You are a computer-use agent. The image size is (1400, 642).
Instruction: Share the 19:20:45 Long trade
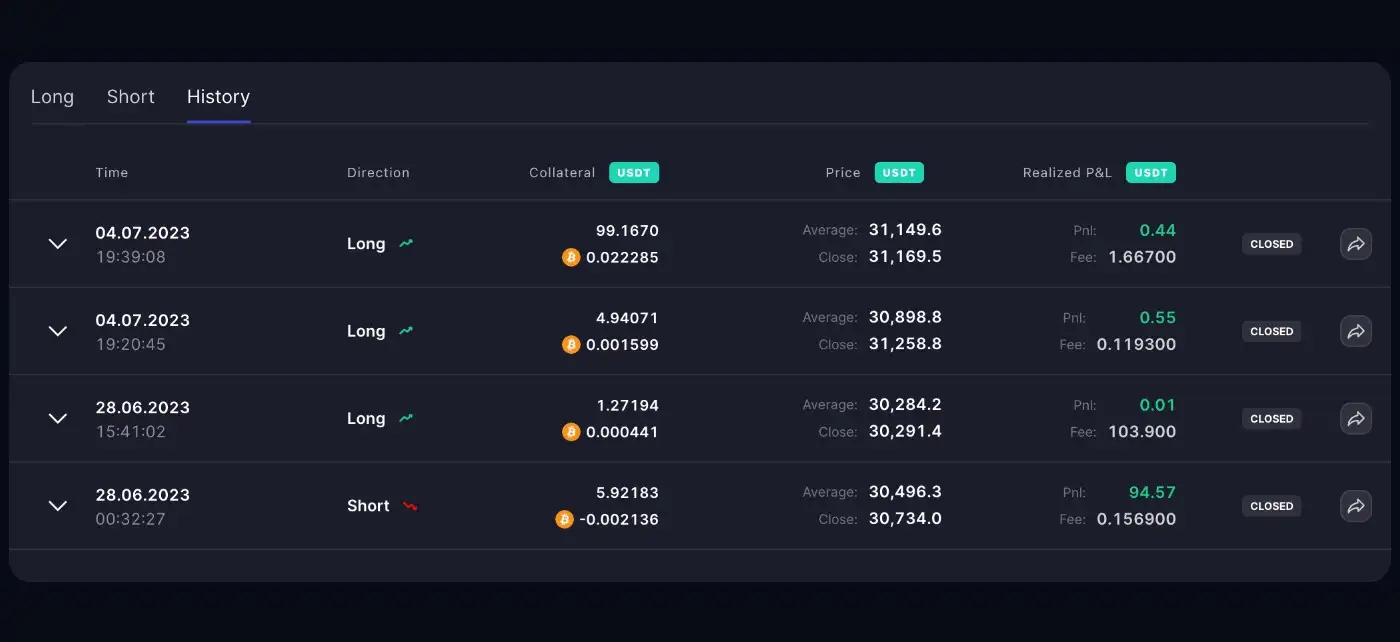[x=1355, y=331]
